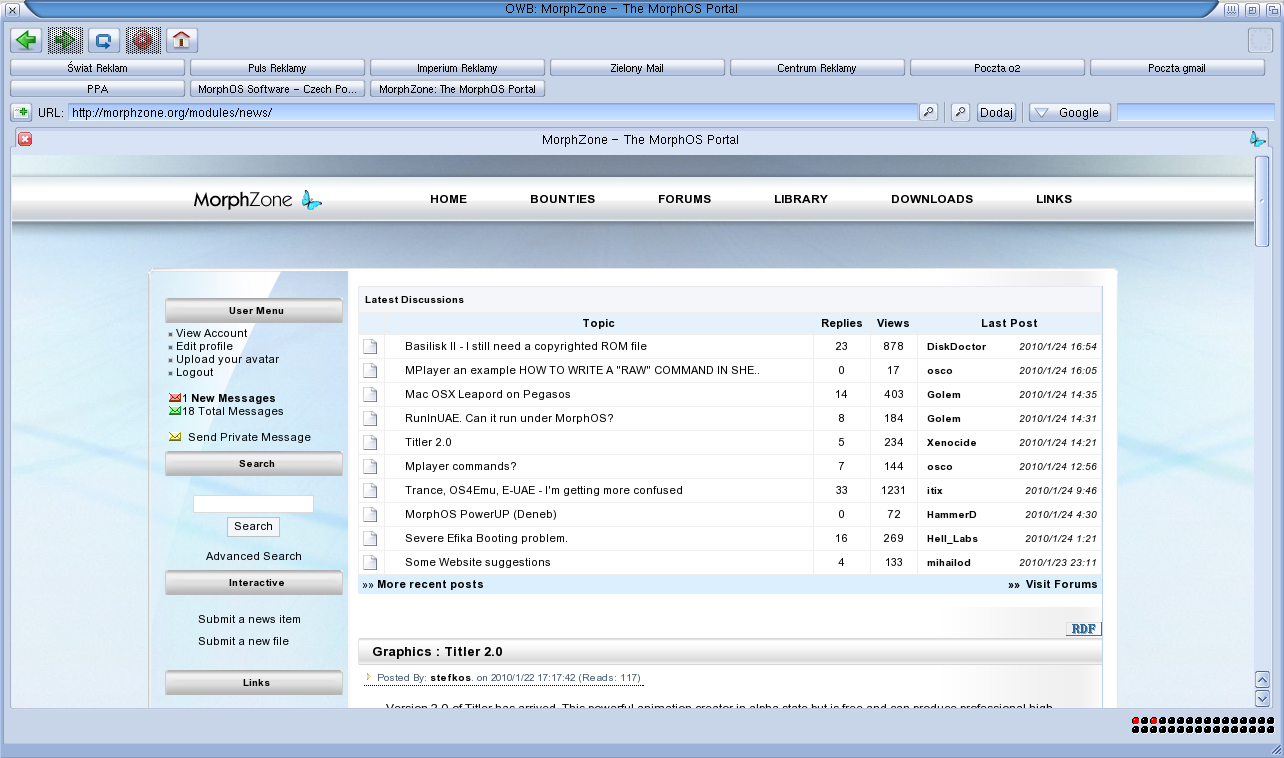Click the butterfly icon at tab bar's right
The width and height of the screenshot is (1284, 758).
click(x=1257, y=139)
